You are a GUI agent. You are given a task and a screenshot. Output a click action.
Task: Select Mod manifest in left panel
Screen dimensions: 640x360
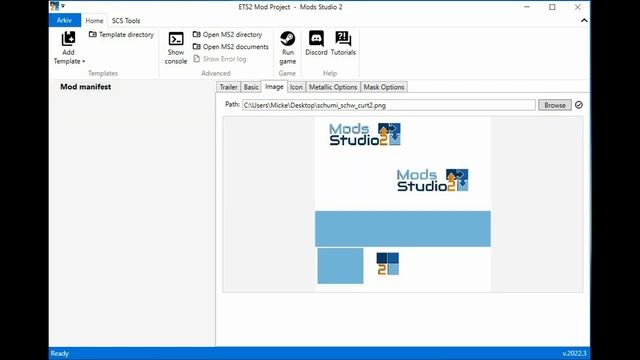tap(85, 87)
